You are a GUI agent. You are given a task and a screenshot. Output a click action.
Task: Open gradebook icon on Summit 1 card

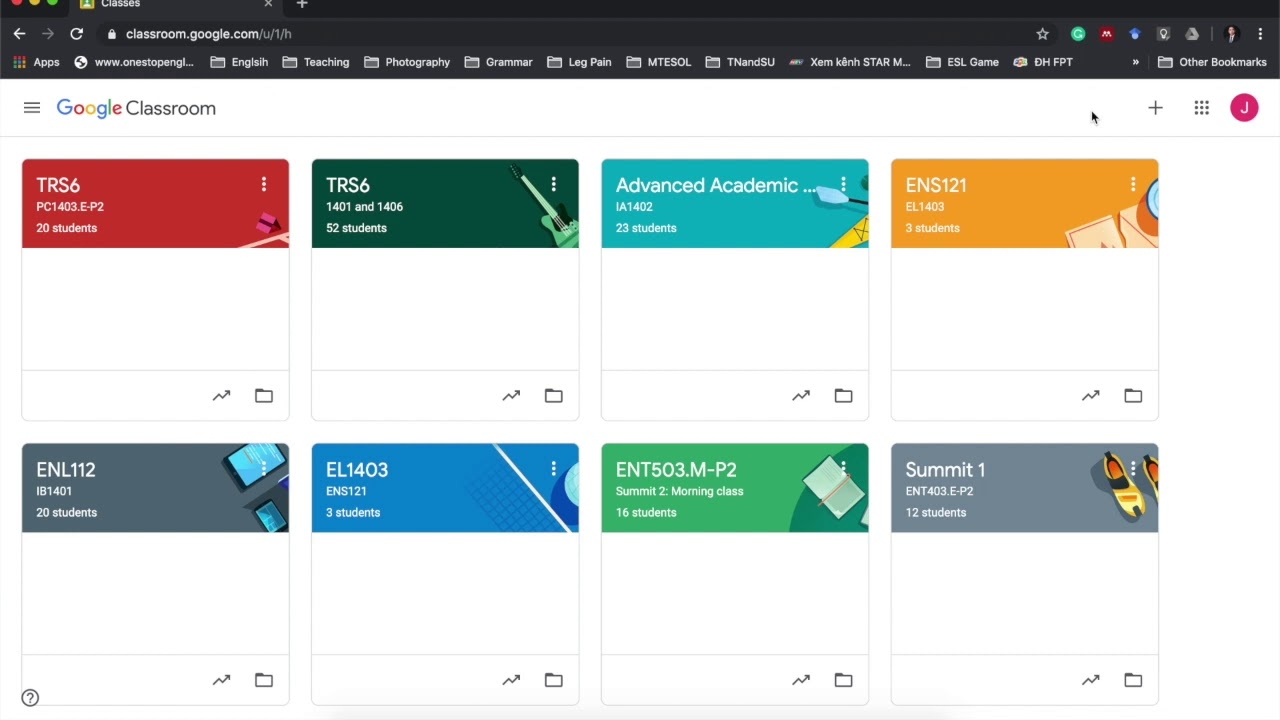[1091, 680]
